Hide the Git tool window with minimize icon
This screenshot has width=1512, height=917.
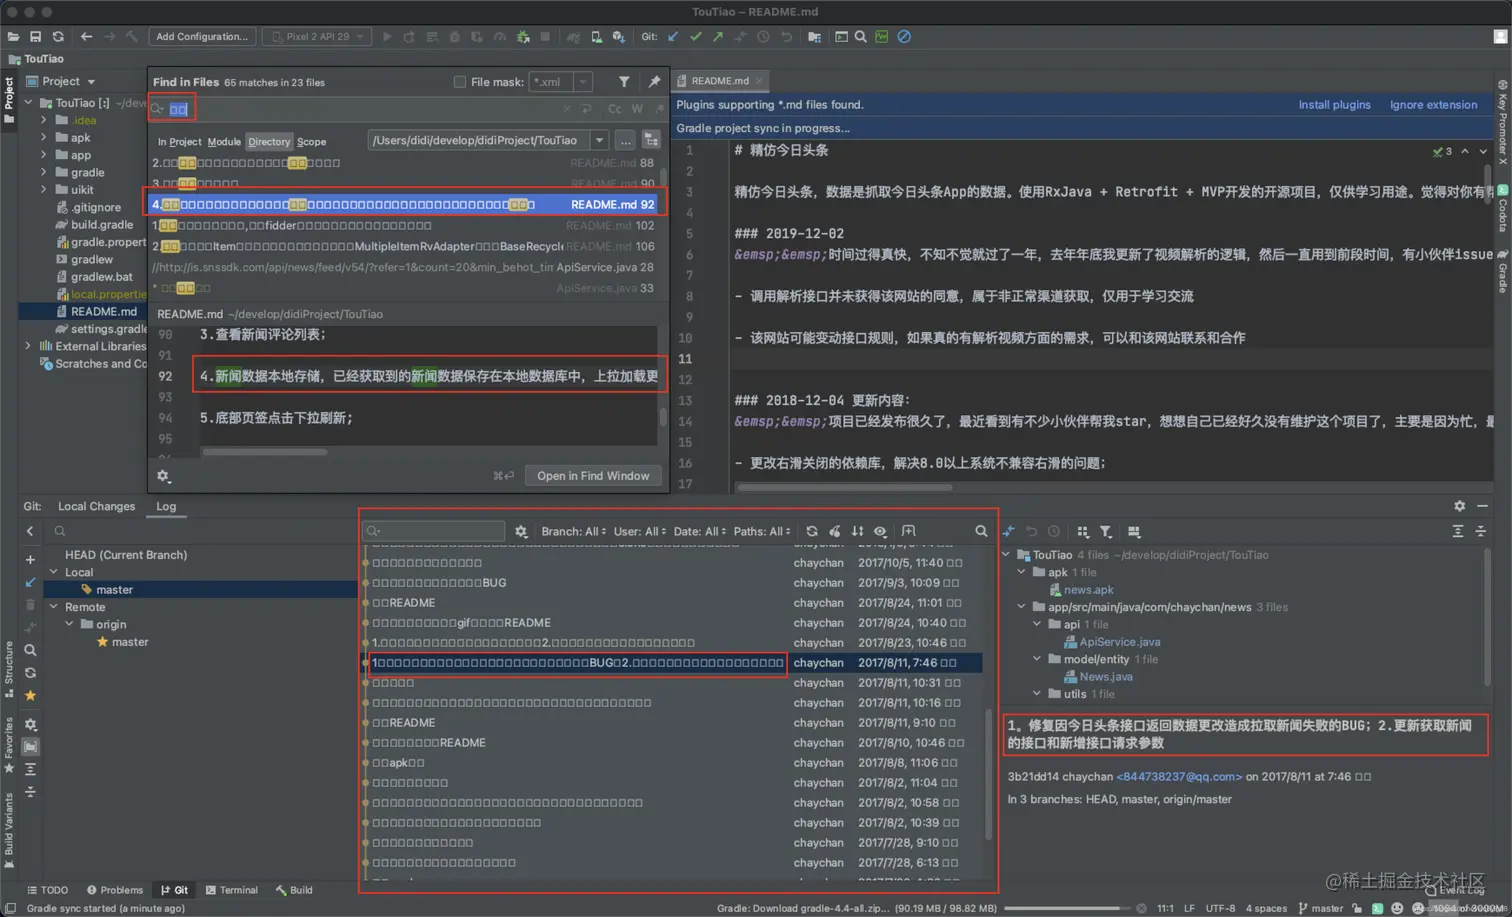tap(1482, 506)
